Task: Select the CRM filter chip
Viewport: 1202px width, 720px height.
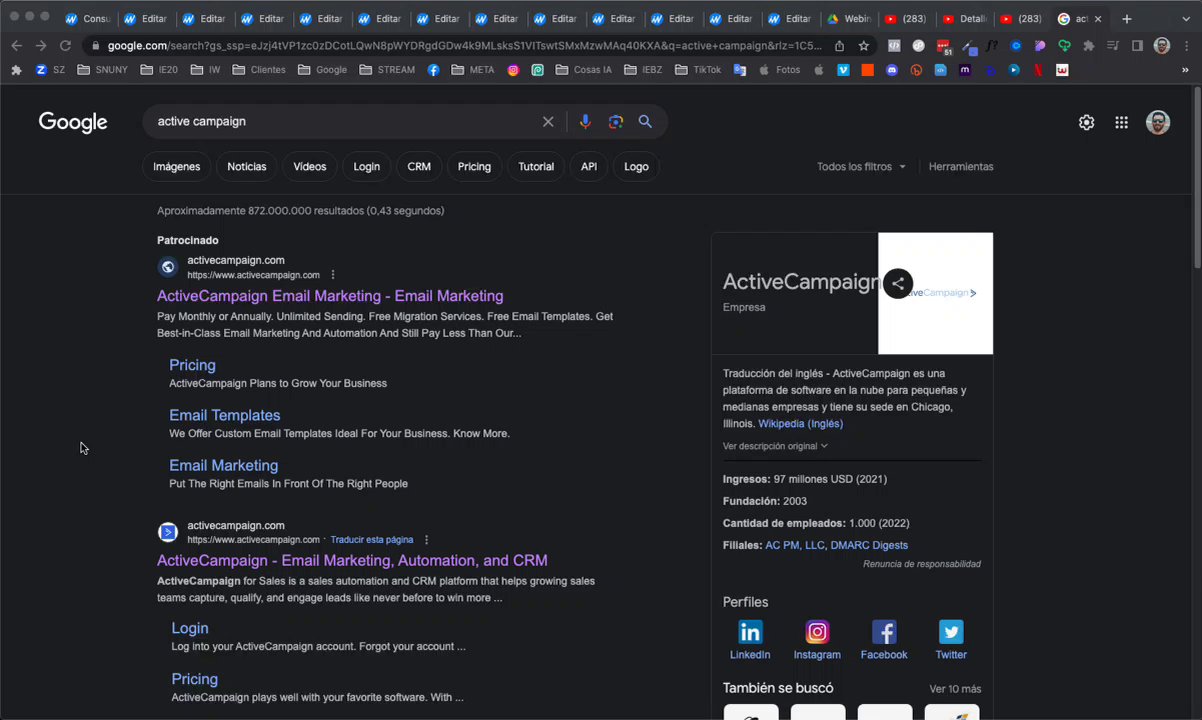Action: 419,167
